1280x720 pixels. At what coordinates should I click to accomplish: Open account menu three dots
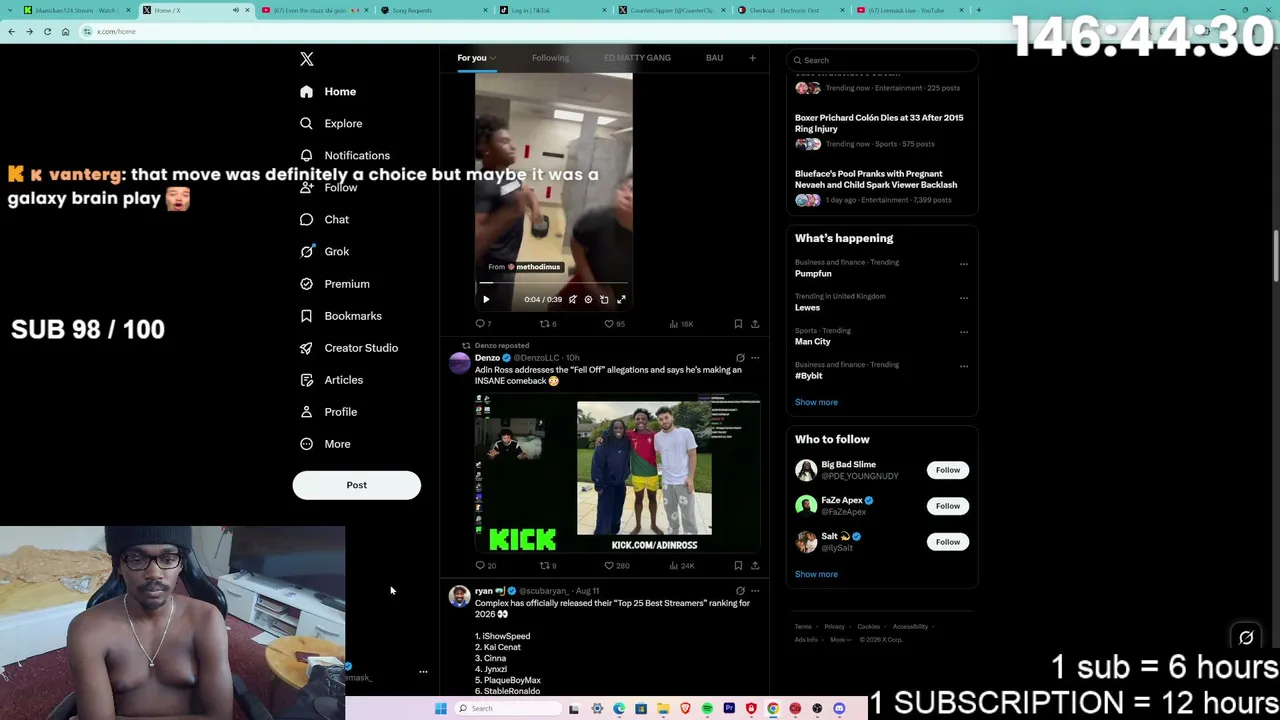[x=423, y=672]
